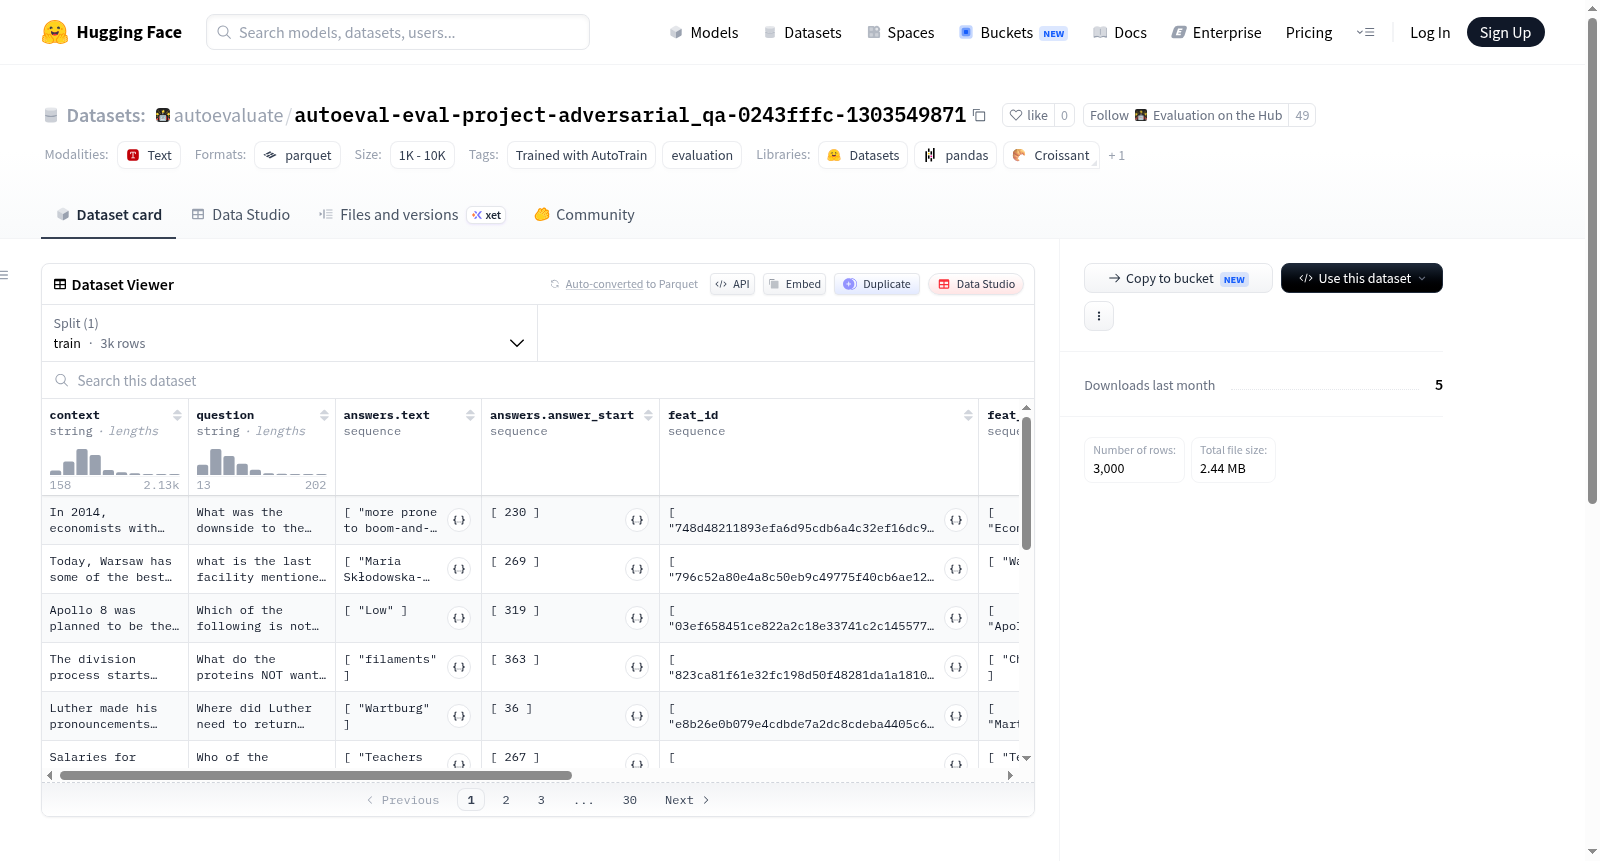Expand JSON for feat_id e8b26e0b079e cell
This screenshot has height=861, width=1600.
click(956, 716)
